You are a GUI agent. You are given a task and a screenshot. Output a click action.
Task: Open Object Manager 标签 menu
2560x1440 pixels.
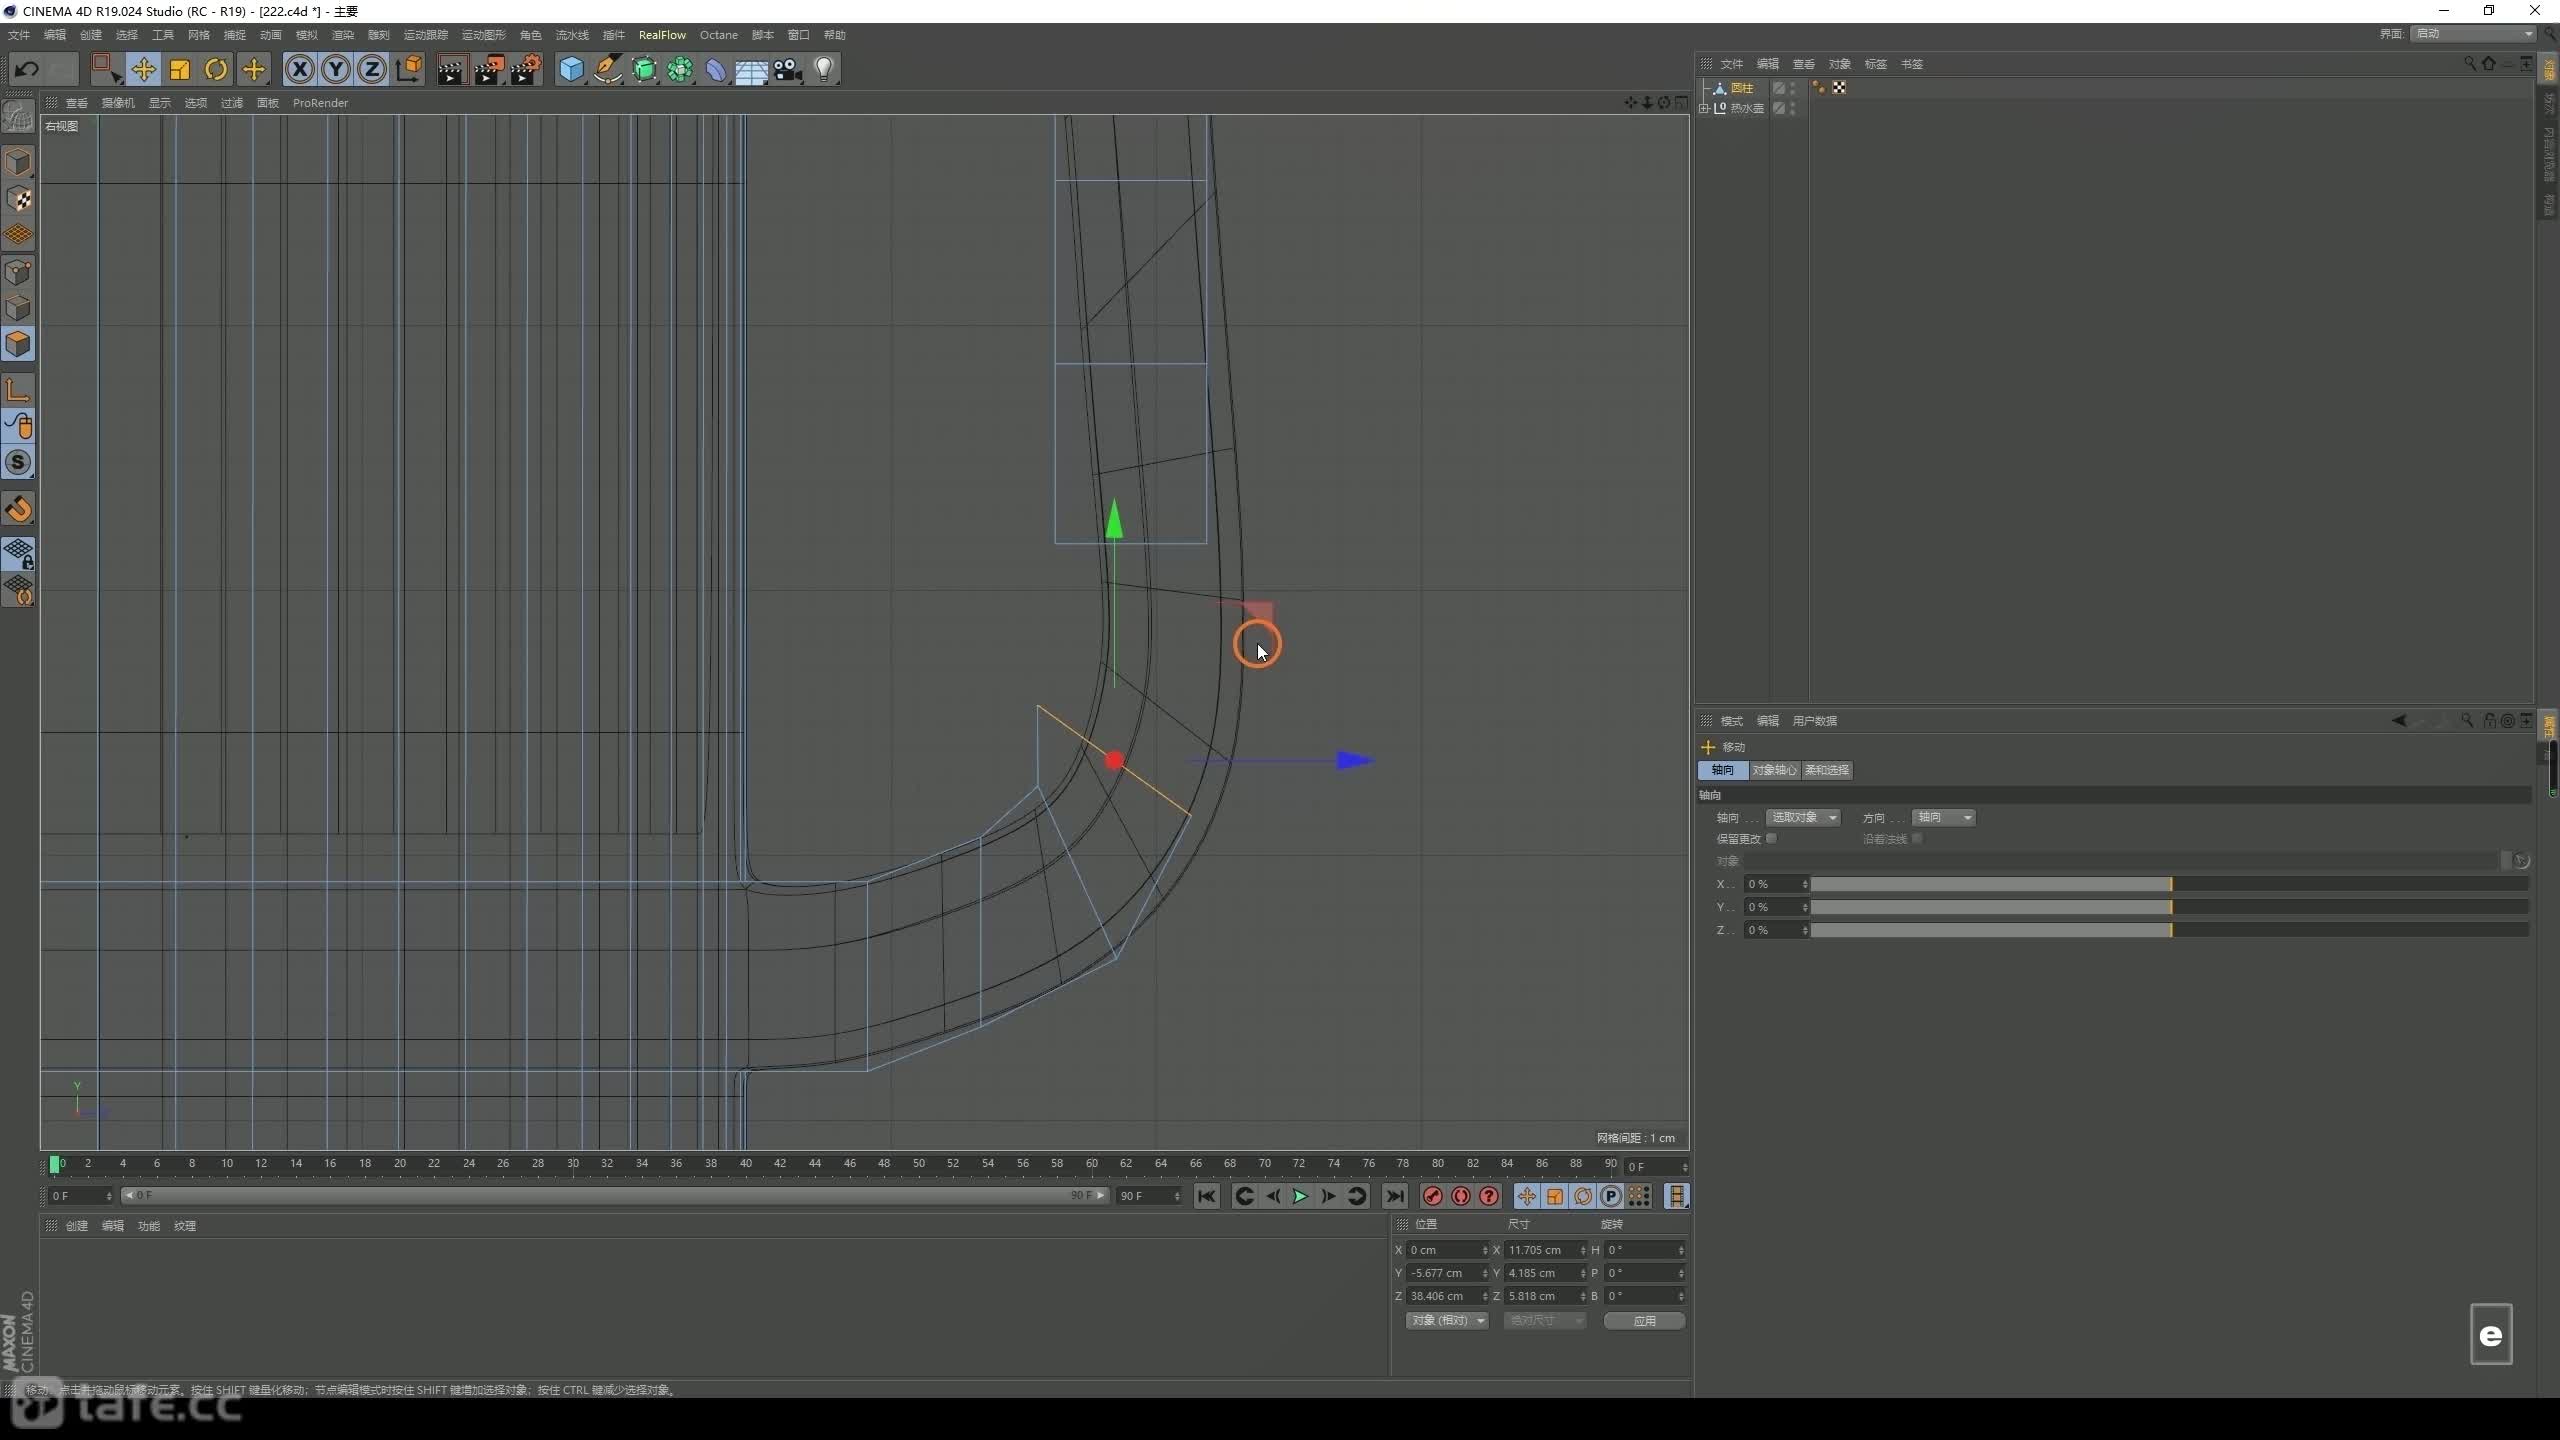tap(1875, 64)
